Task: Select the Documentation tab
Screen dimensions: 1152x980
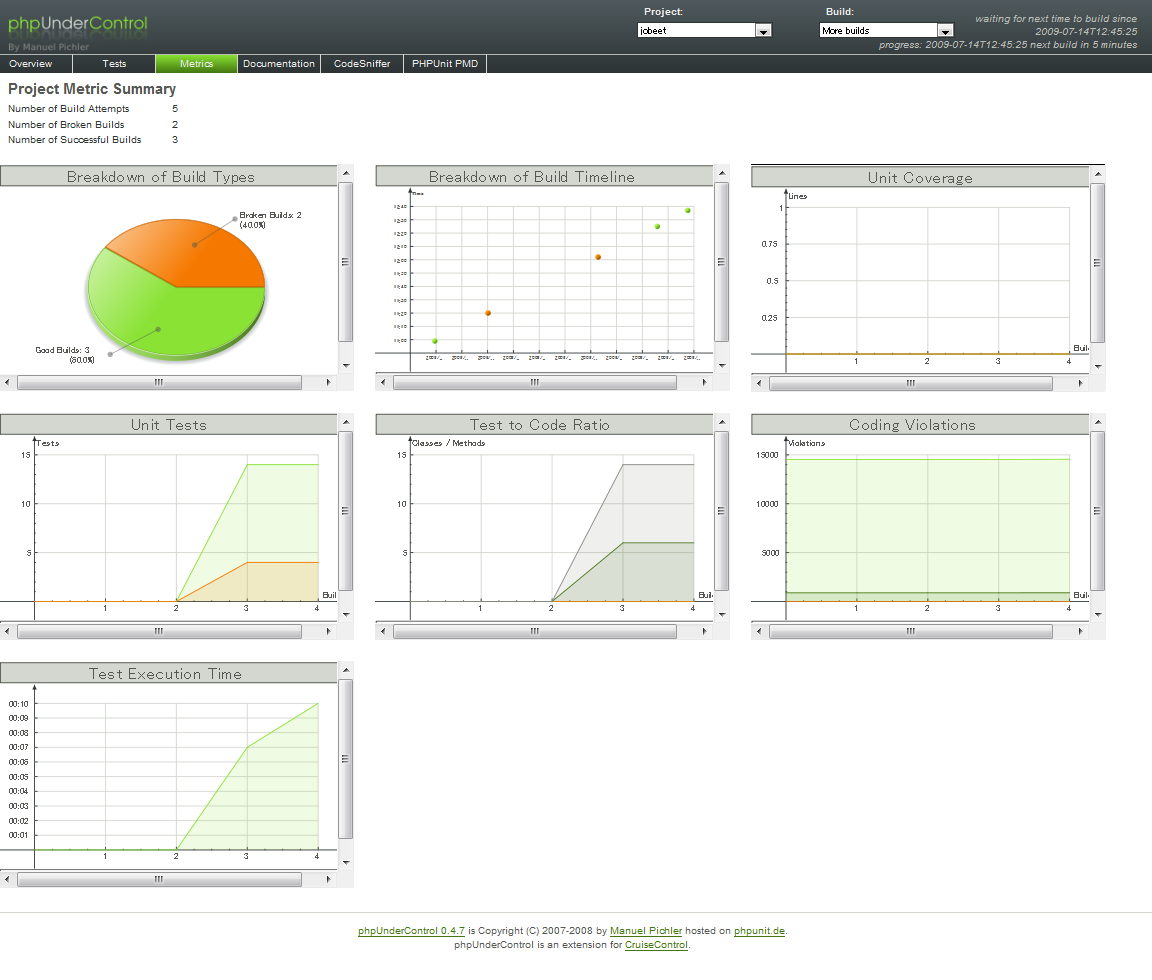Action: pos(278,64)
